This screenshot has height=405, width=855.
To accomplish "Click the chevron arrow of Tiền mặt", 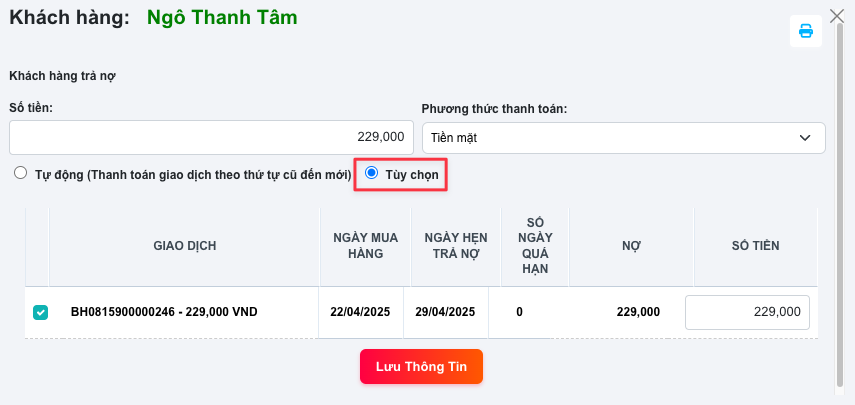I will [805, 138].
